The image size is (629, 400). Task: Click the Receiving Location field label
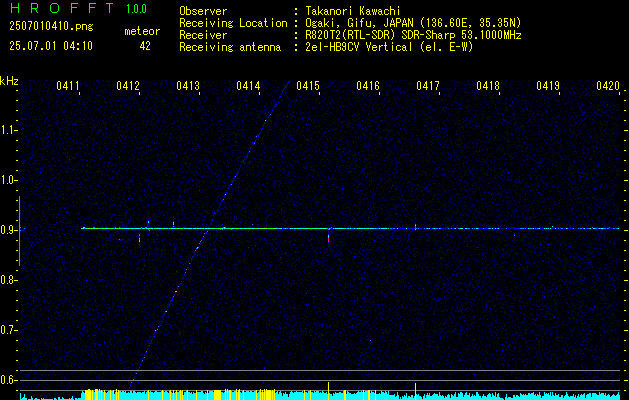pos(233,23)
